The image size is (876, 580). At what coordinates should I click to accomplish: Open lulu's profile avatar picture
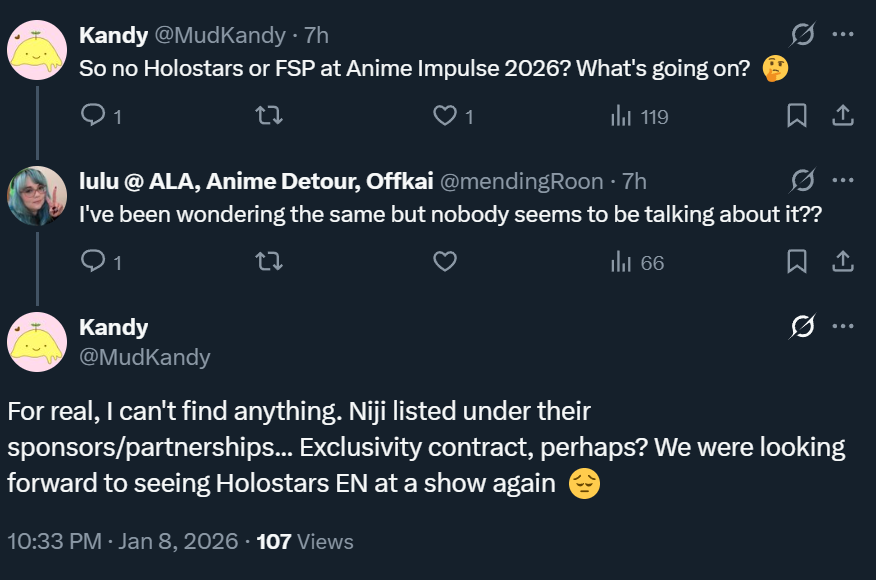click(38, 195)
